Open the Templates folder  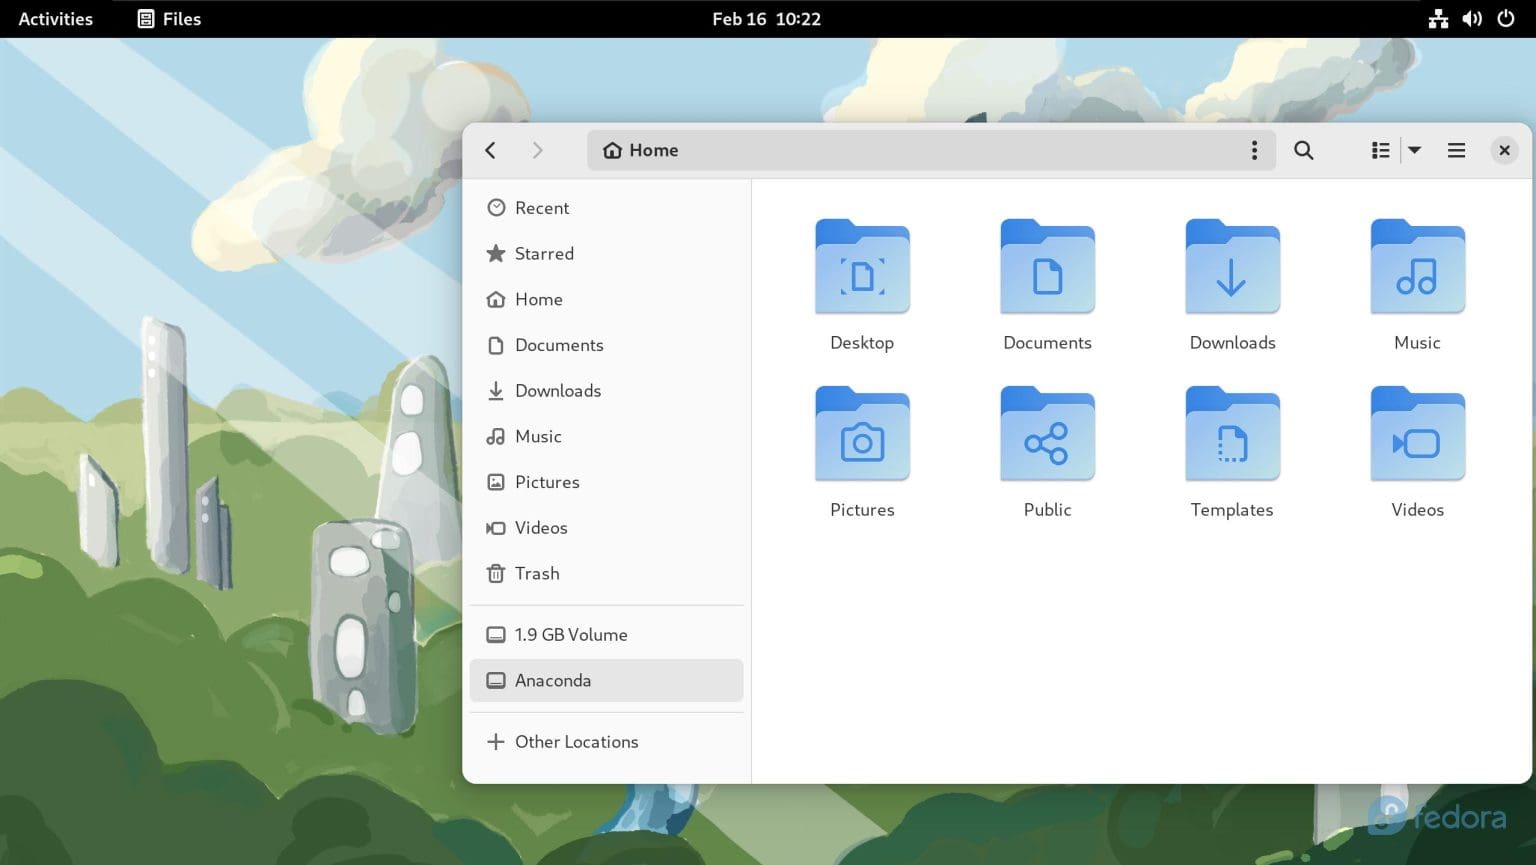(1231, 435)
